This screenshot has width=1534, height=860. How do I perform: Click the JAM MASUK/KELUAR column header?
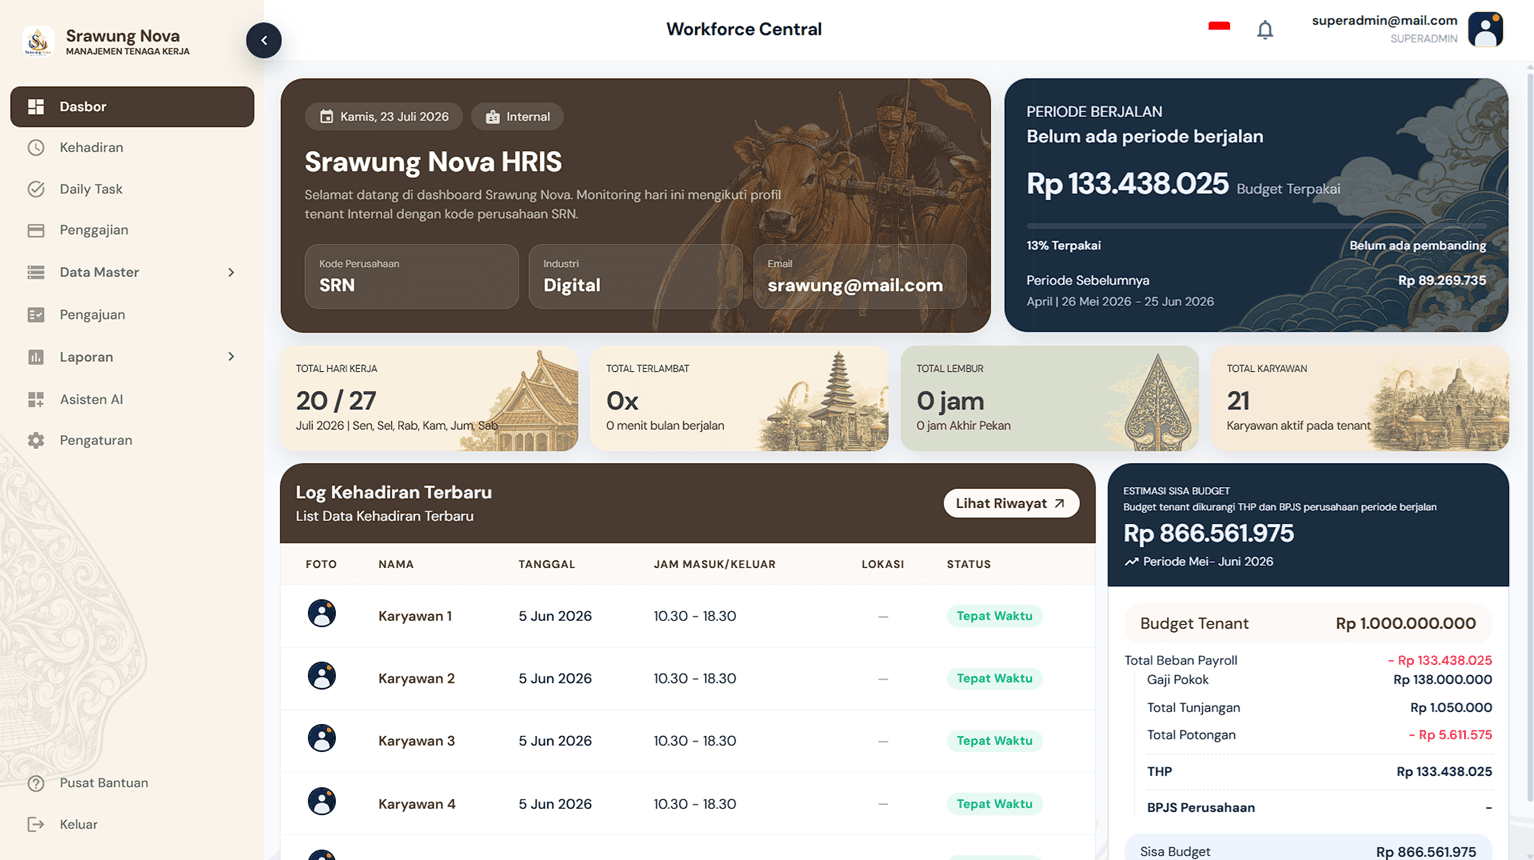coord(714,565)
